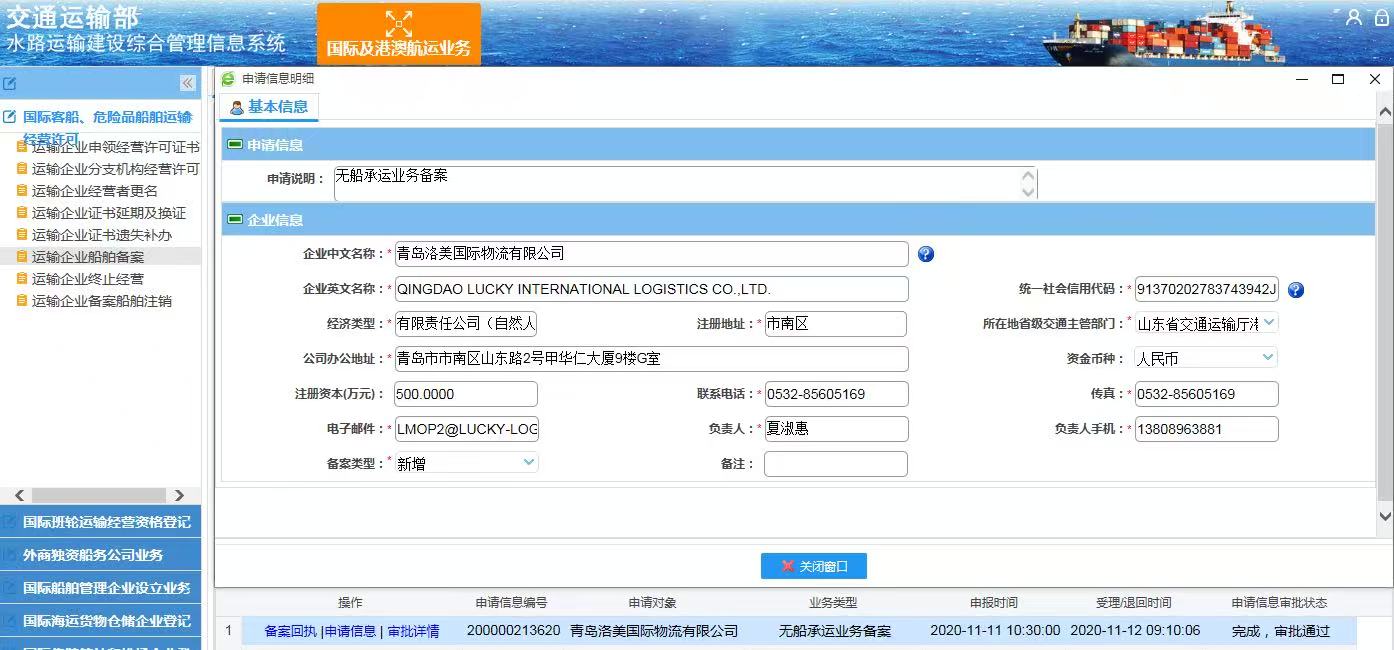
Task: Focus the 企业英文名称 input field
Action: click(x=652, y=289)
